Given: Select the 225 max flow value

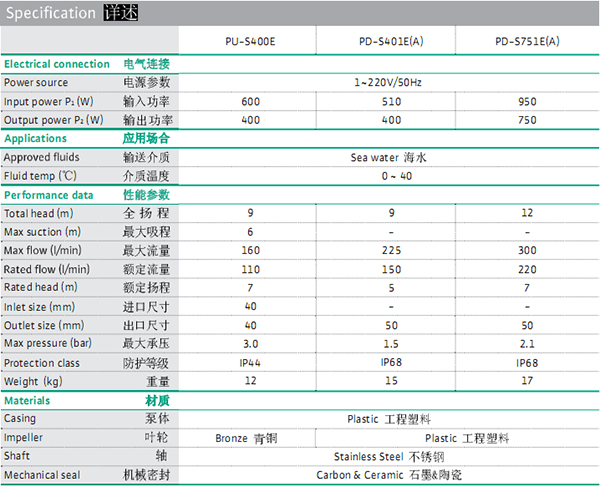Looking at the screenshot, I should pyautogui.click(x=387, y=251).
